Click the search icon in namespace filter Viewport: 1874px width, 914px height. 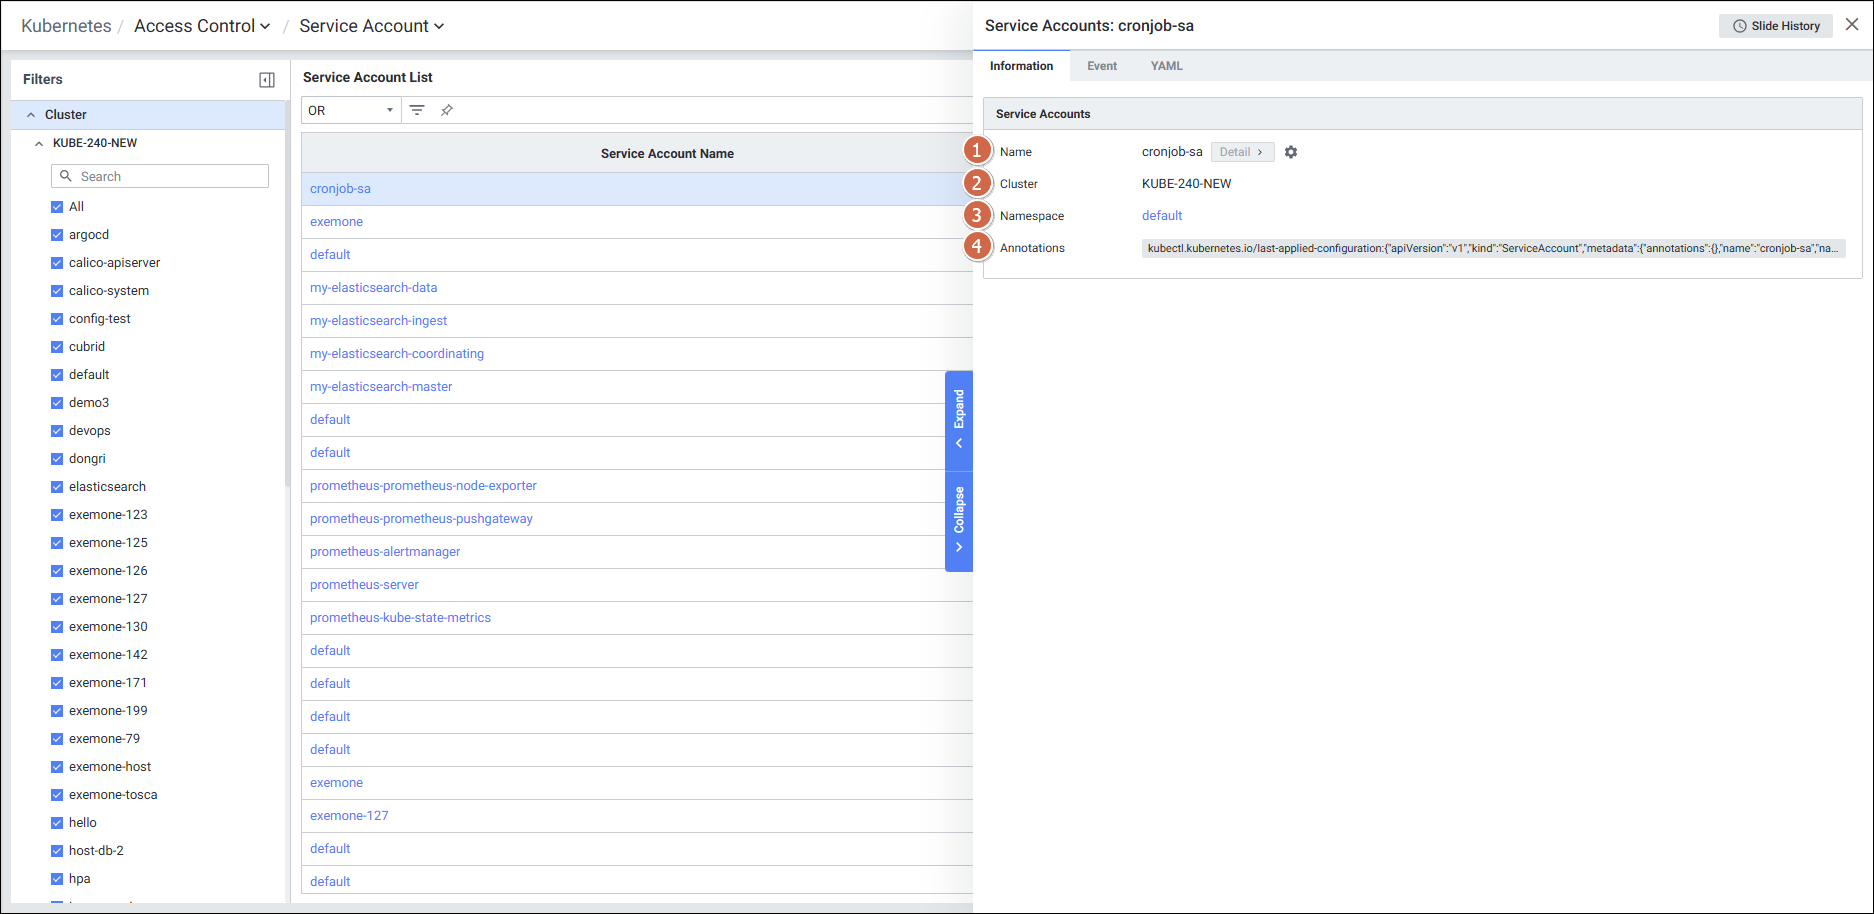point(66,176)
